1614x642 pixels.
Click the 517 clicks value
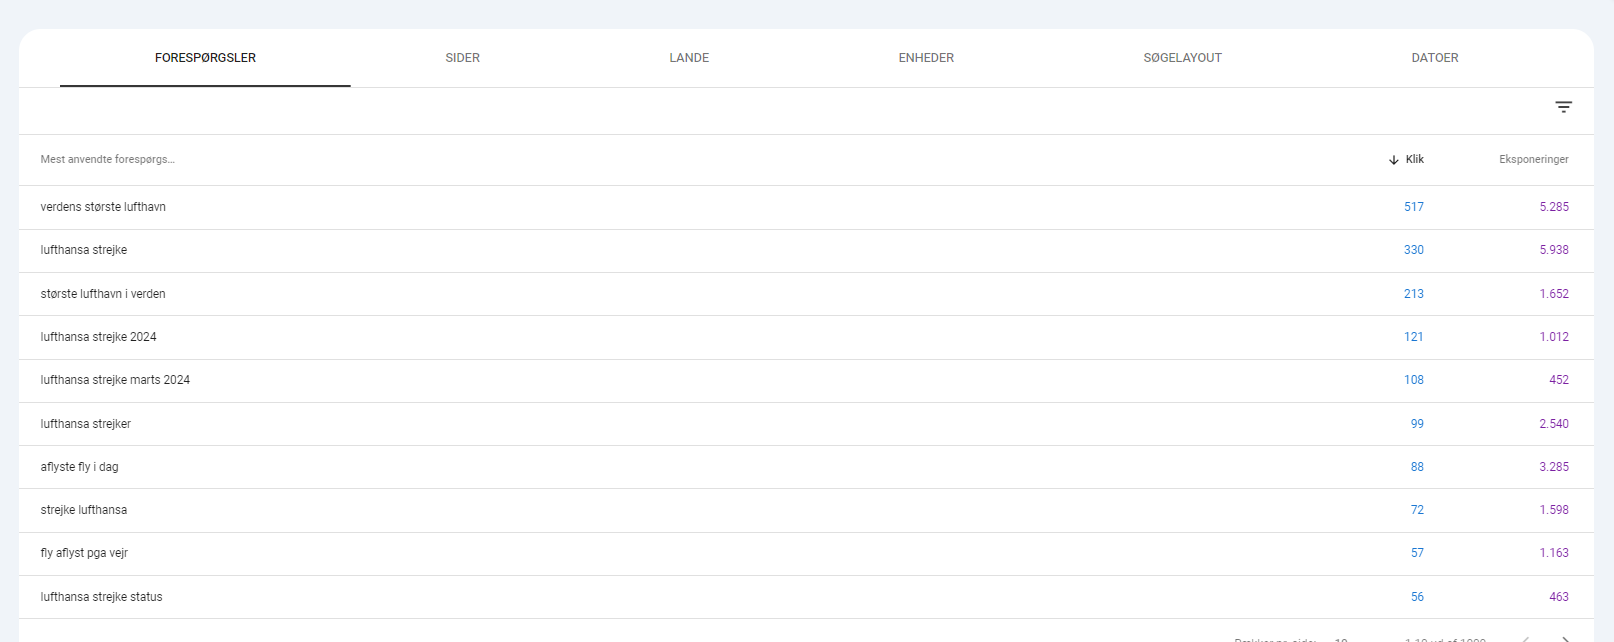pyautogui.click(x=1413, y=207)
